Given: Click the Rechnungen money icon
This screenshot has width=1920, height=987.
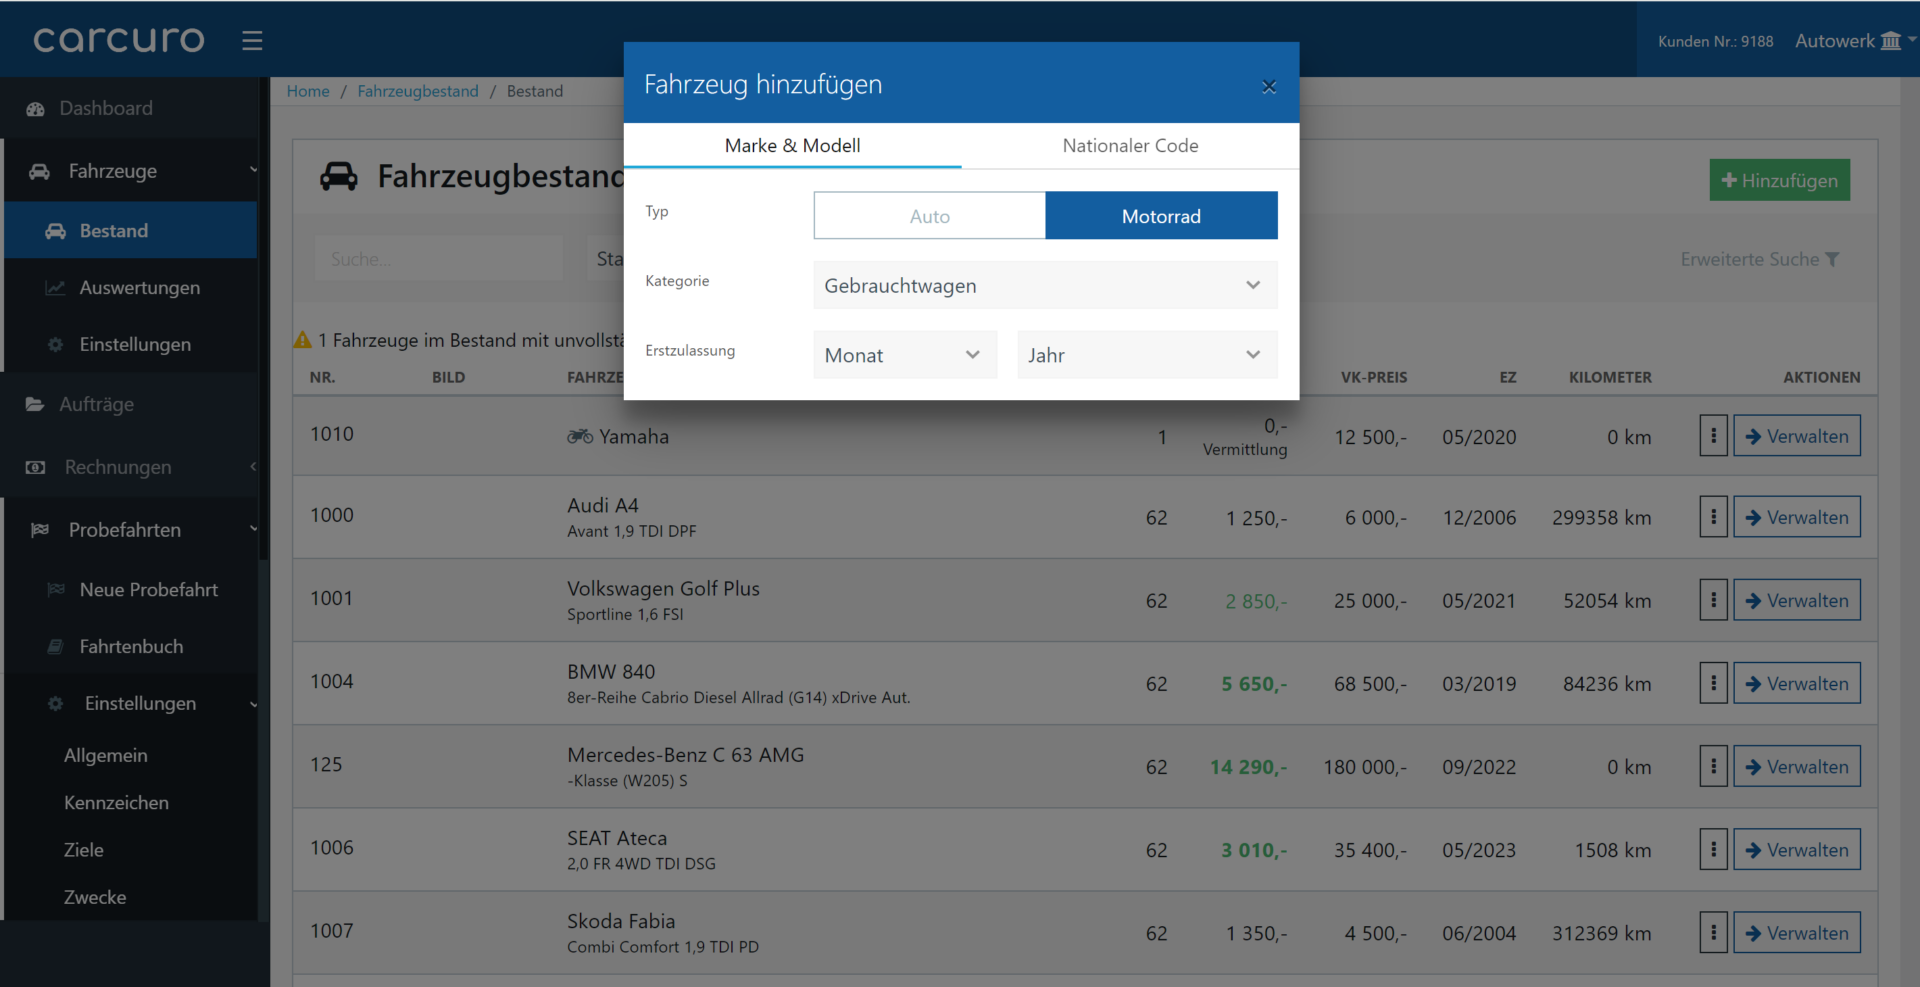Looking at the screenshot, I should click(x=35, y=467).
